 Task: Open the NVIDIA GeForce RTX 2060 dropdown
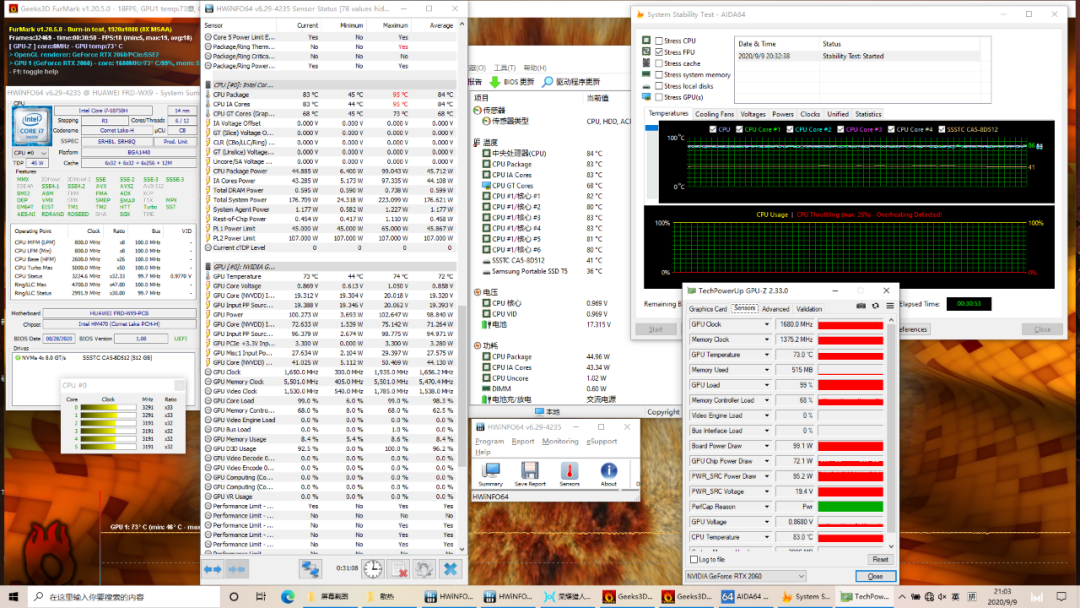click(746, 576)
